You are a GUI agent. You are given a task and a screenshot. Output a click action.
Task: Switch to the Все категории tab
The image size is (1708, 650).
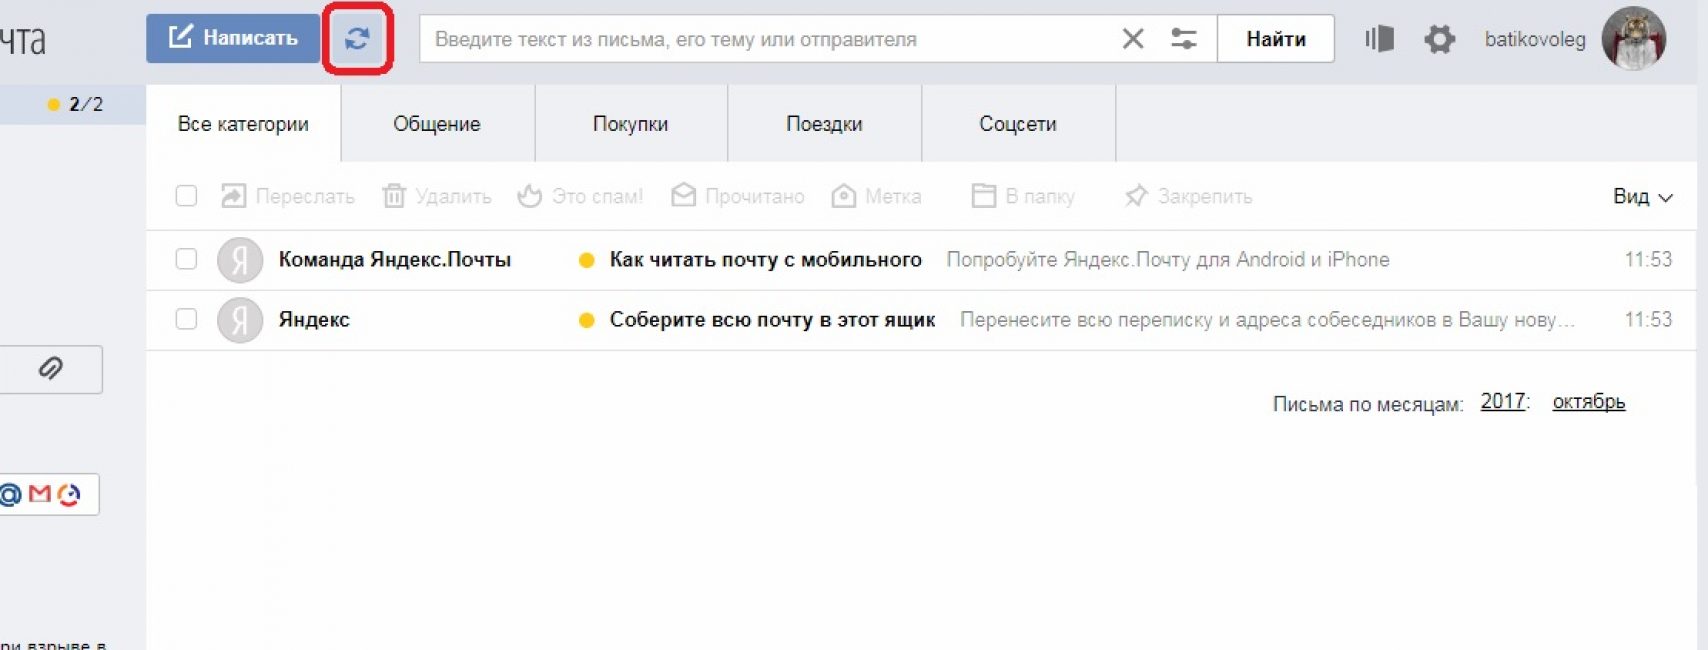point(243,124)
